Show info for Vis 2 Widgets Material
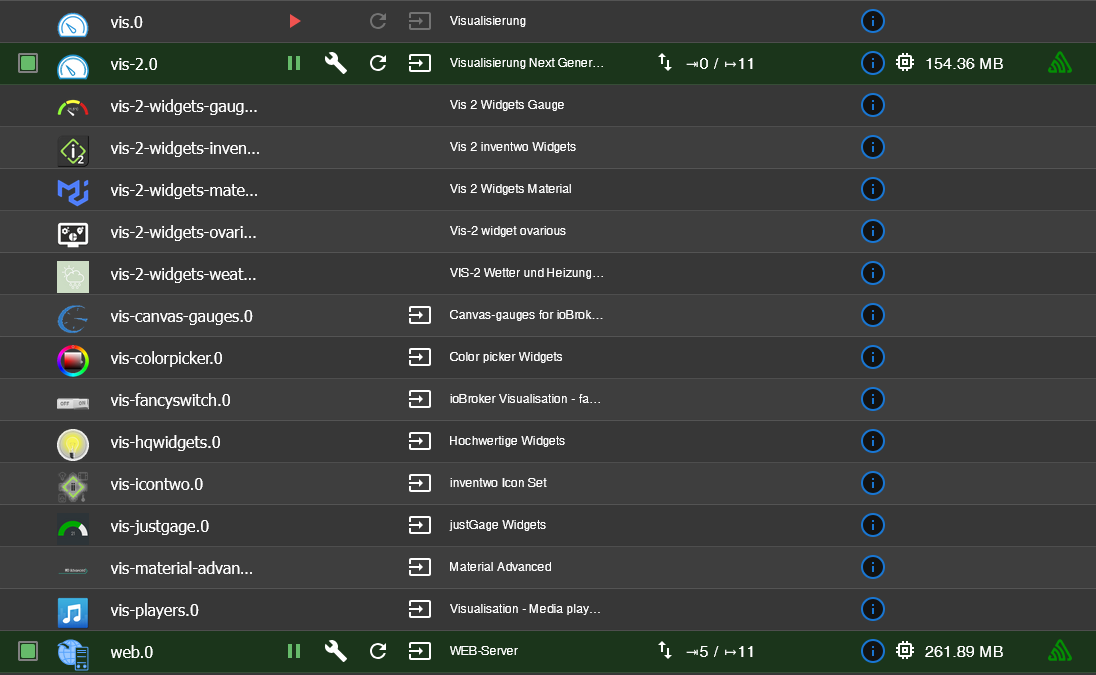 pos(872,188)
